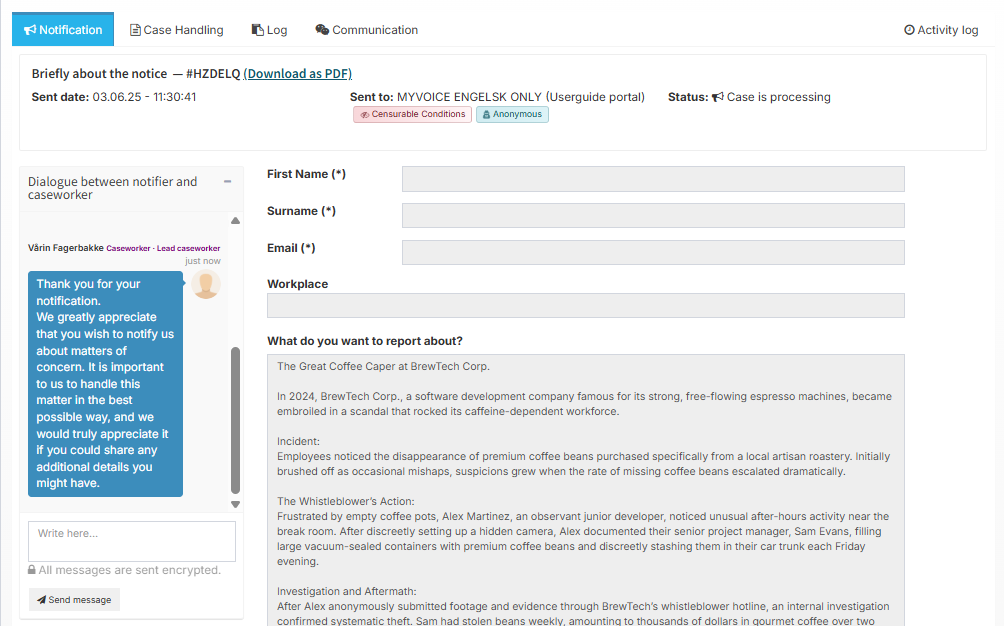Screen dimensions: 1004x626
Task: Focus the 'Write here...' message box
Action: click(132, 541)
